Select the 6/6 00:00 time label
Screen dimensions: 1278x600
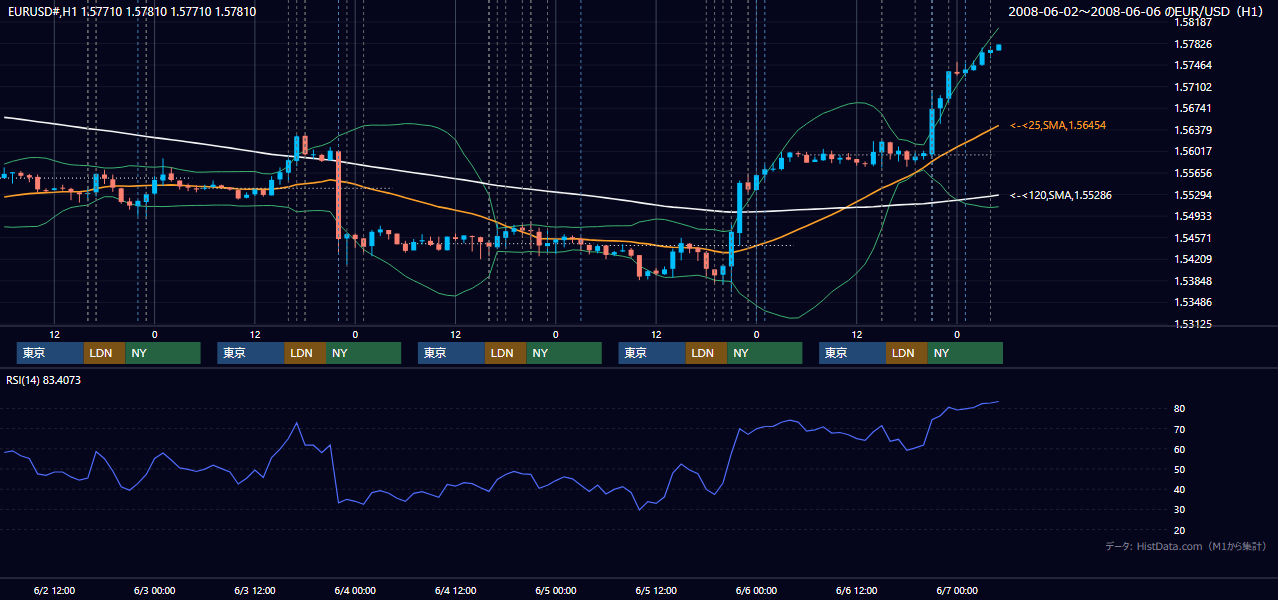[756, 590]
